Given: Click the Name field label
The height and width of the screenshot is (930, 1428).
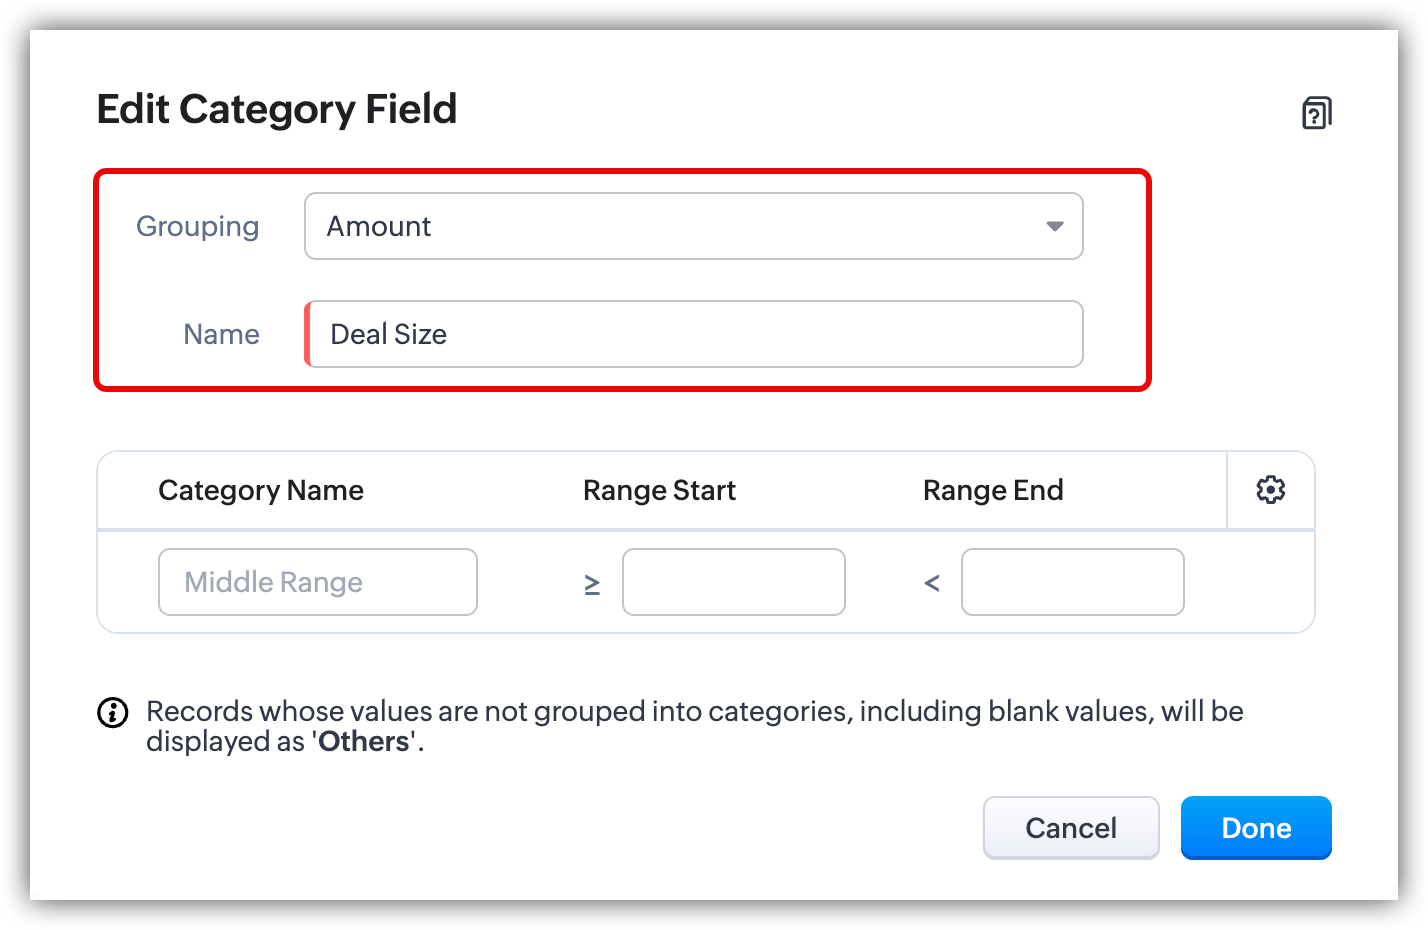Looking at the screenshot, I should pos(221,334).
